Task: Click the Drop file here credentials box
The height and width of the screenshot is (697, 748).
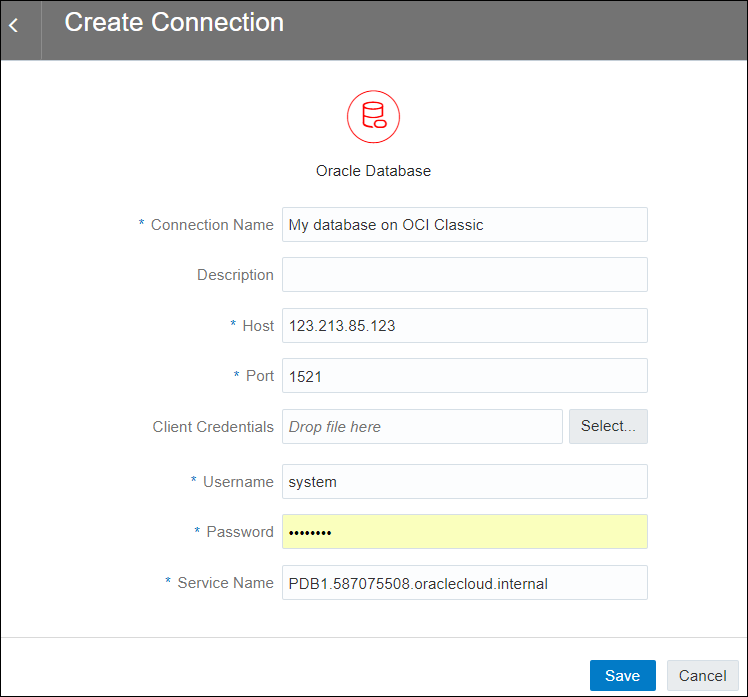Action: (x=422, y=427)
